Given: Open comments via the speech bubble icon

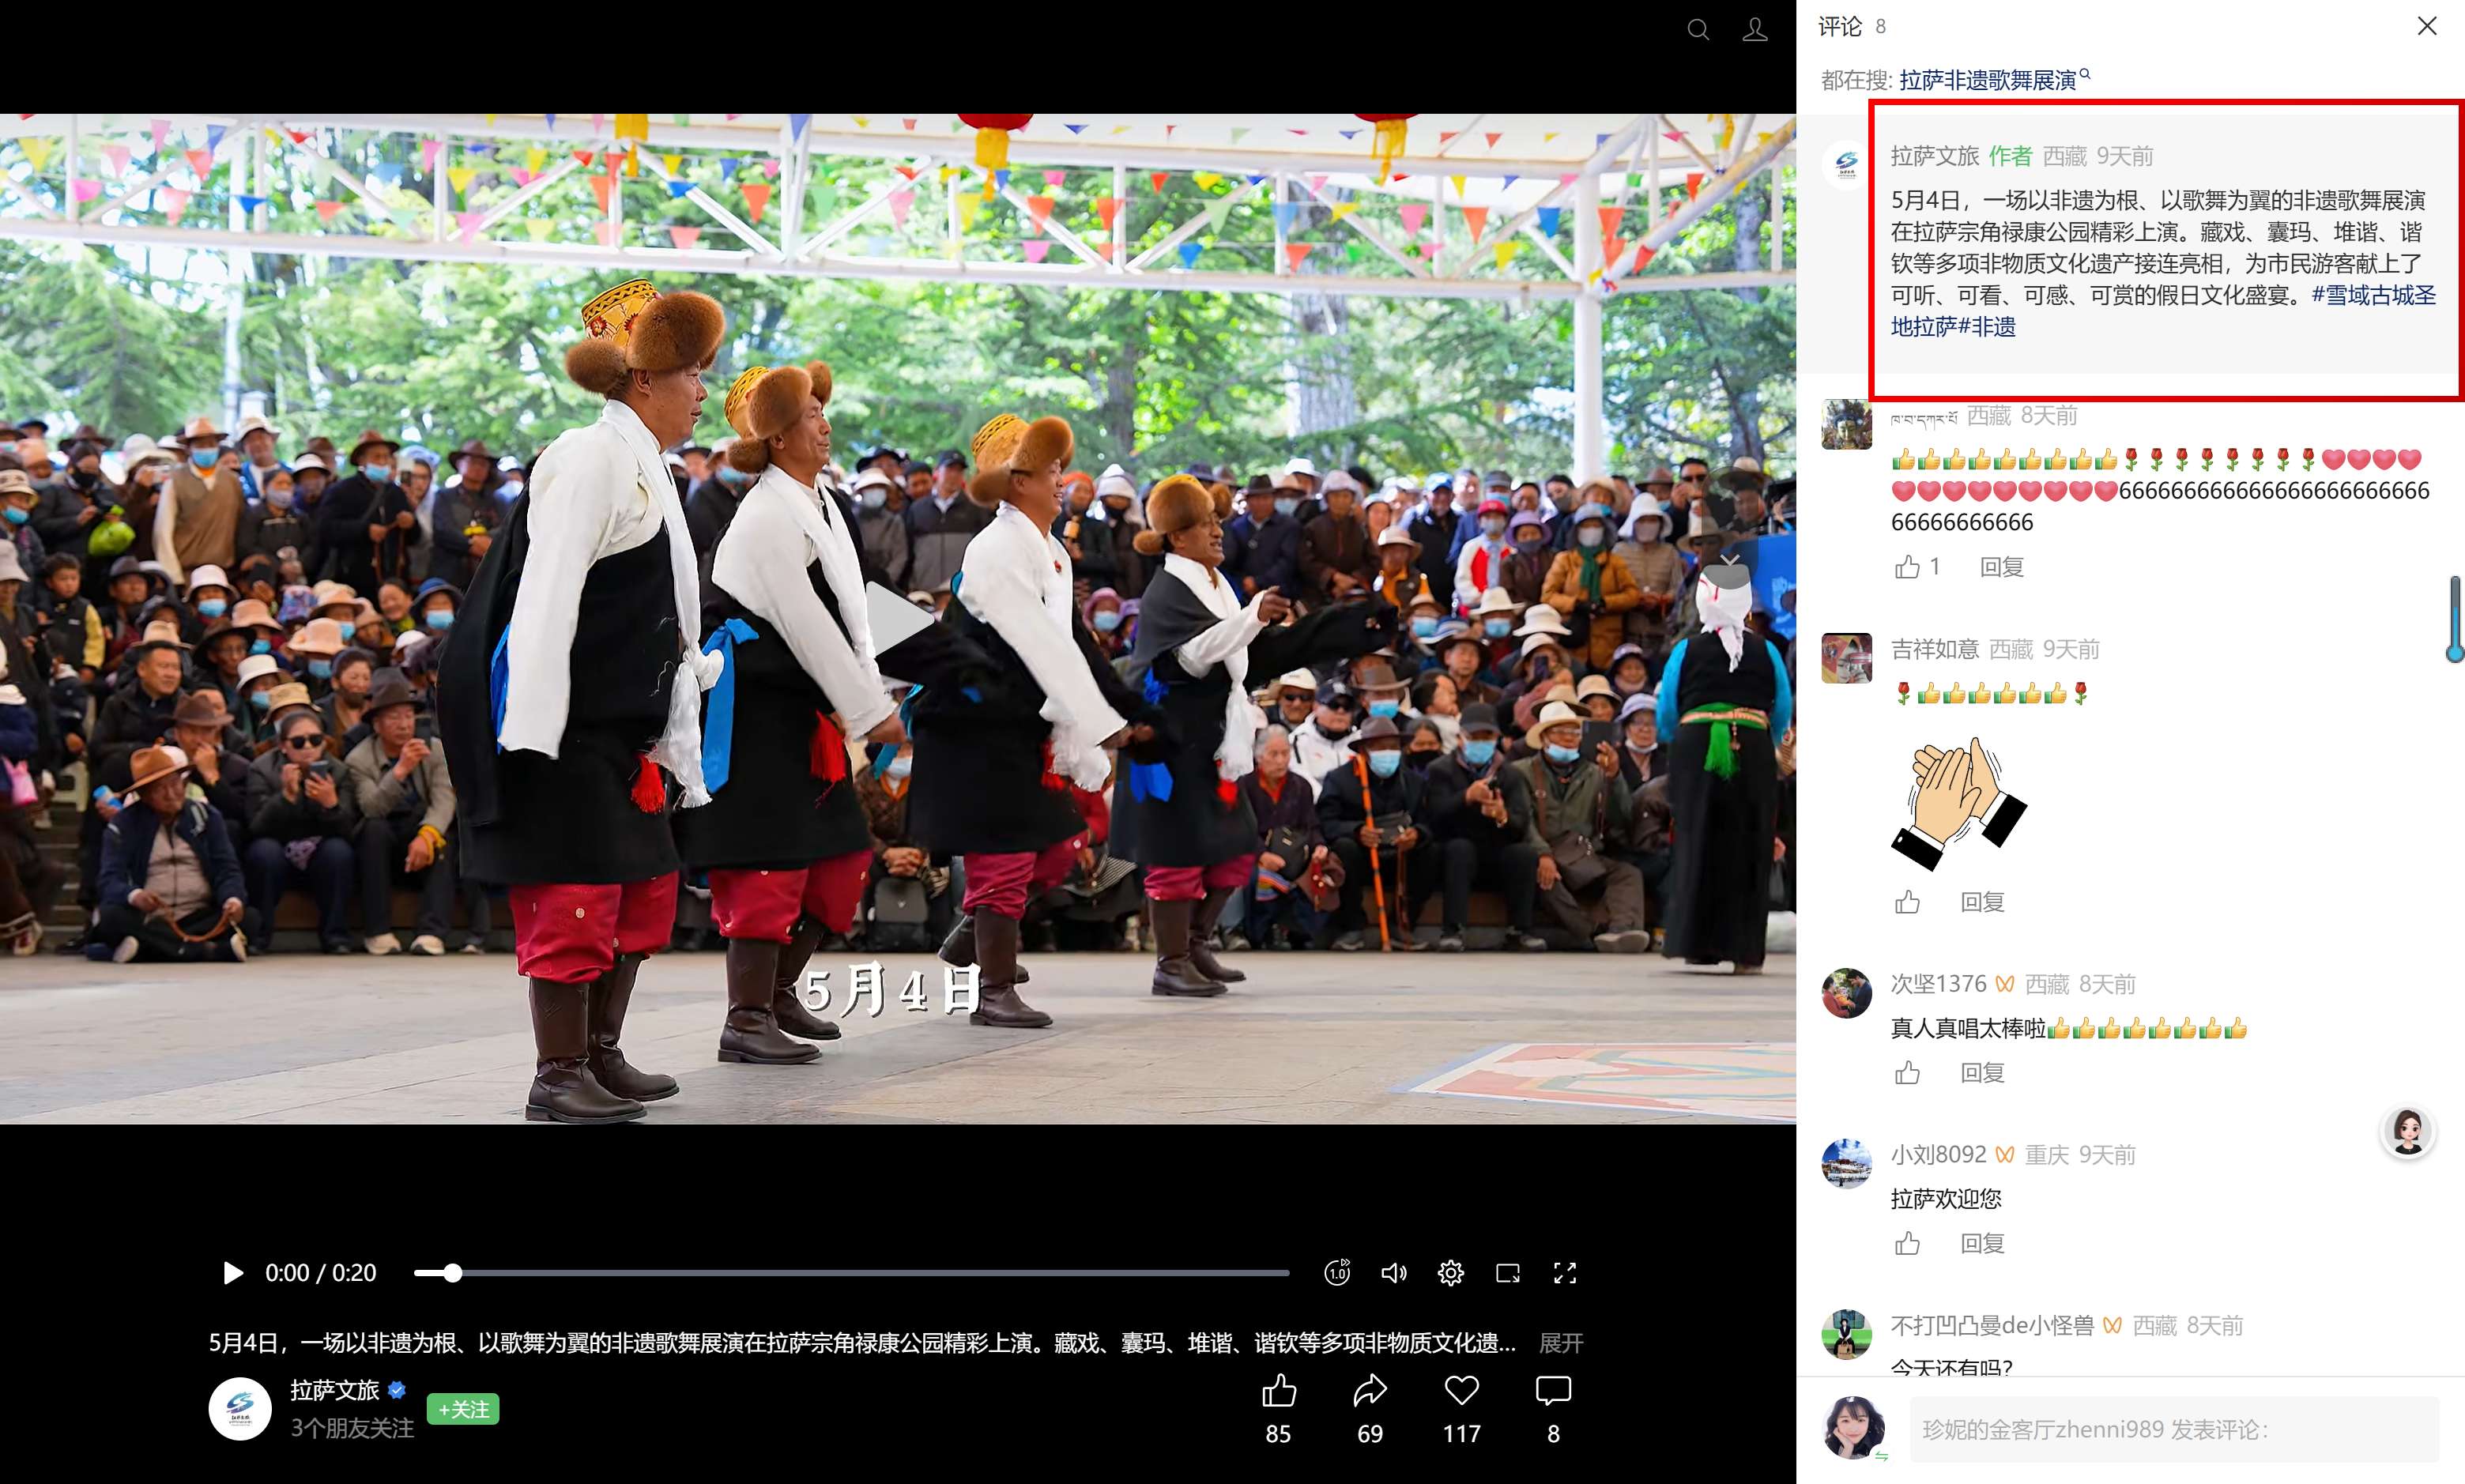Looking at the screenshot, I should coord(1553,1390).
